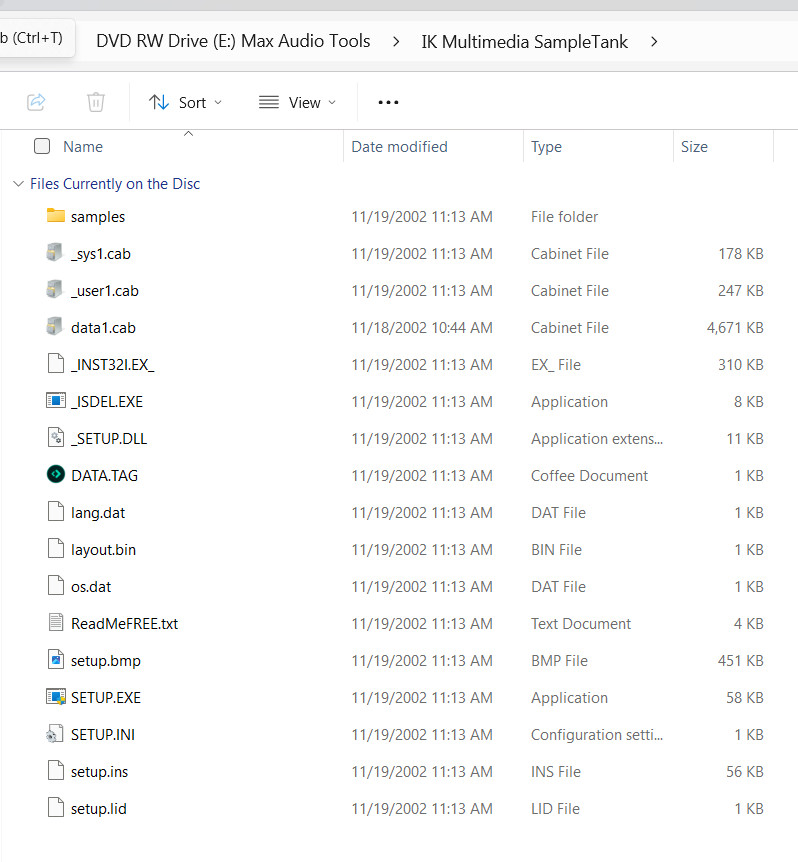This screenshot has height=862, width=798.
Task: Click the _INST32I.EX_ file name
Action: pos(113,365)
